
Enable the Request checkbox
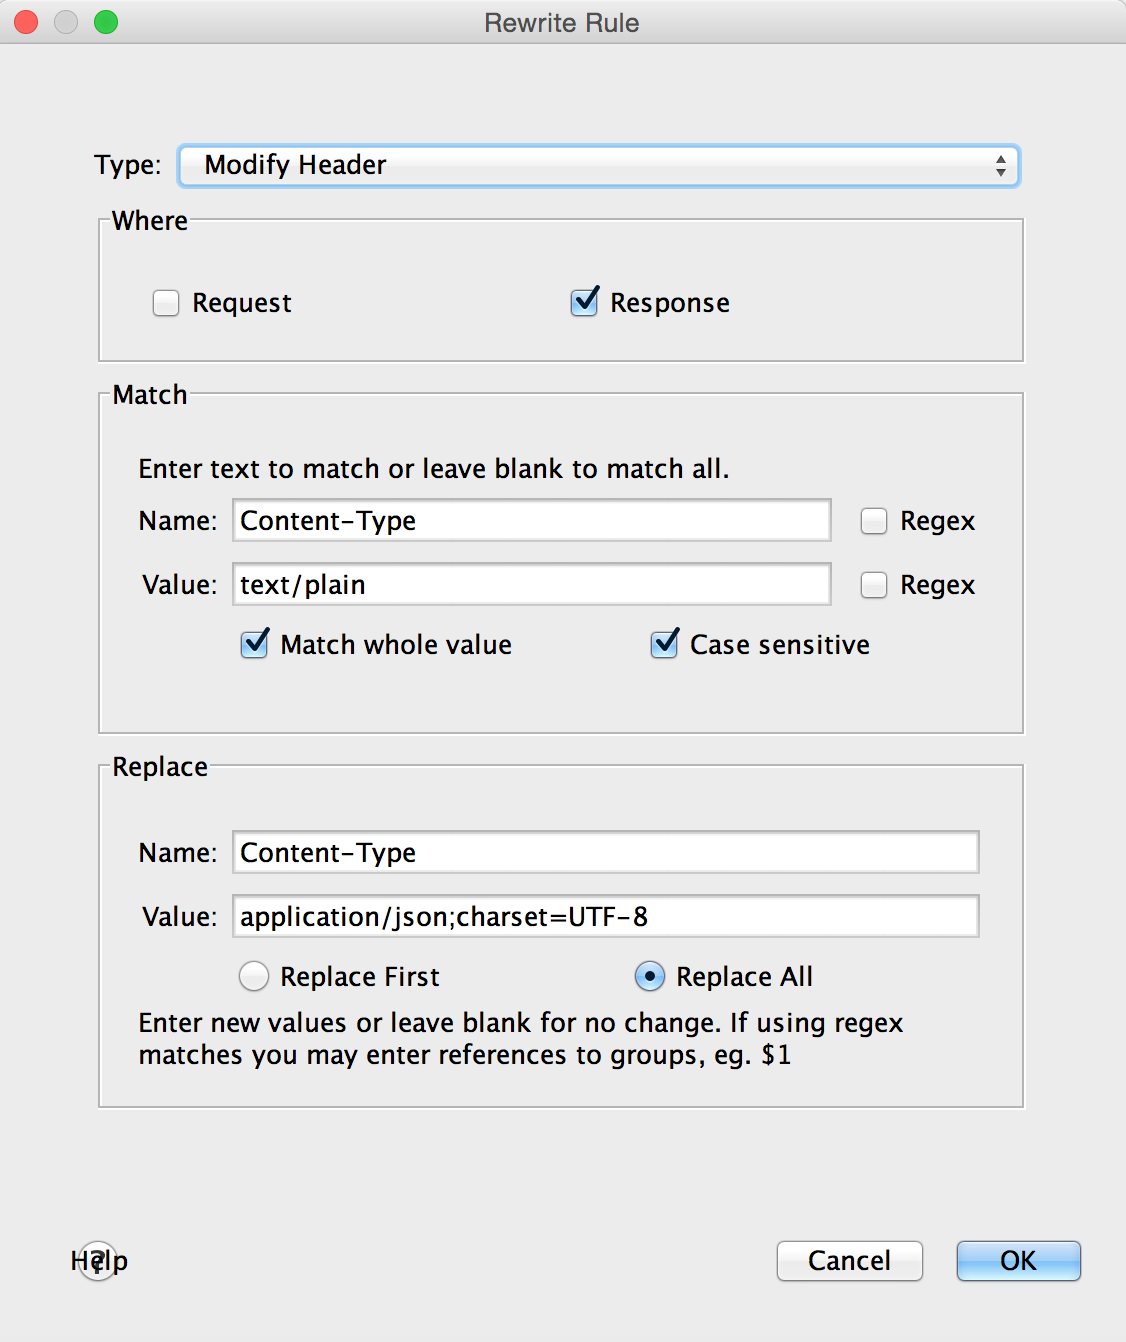point(166,303)
